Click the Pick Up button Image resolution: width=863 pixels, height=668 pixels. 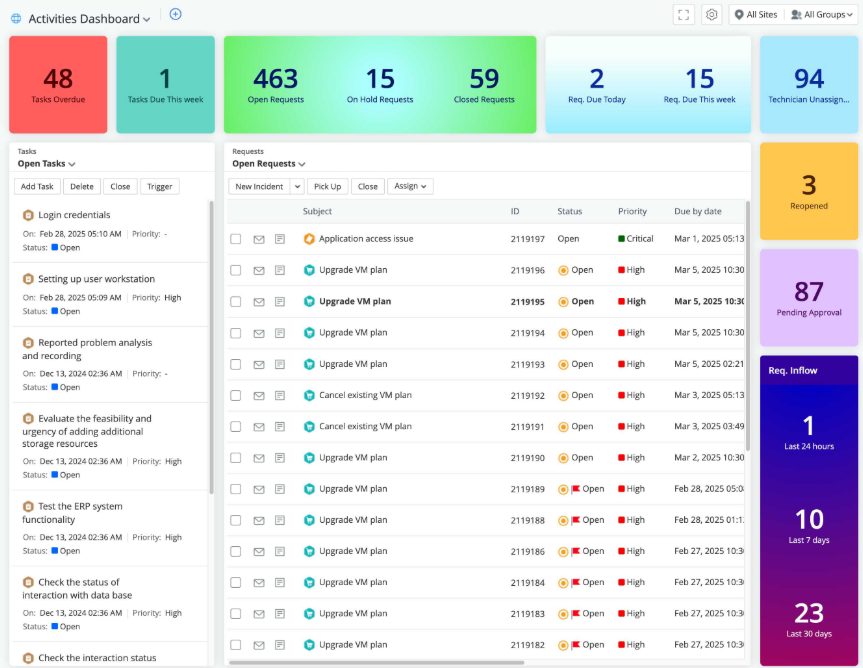[330, 186]
